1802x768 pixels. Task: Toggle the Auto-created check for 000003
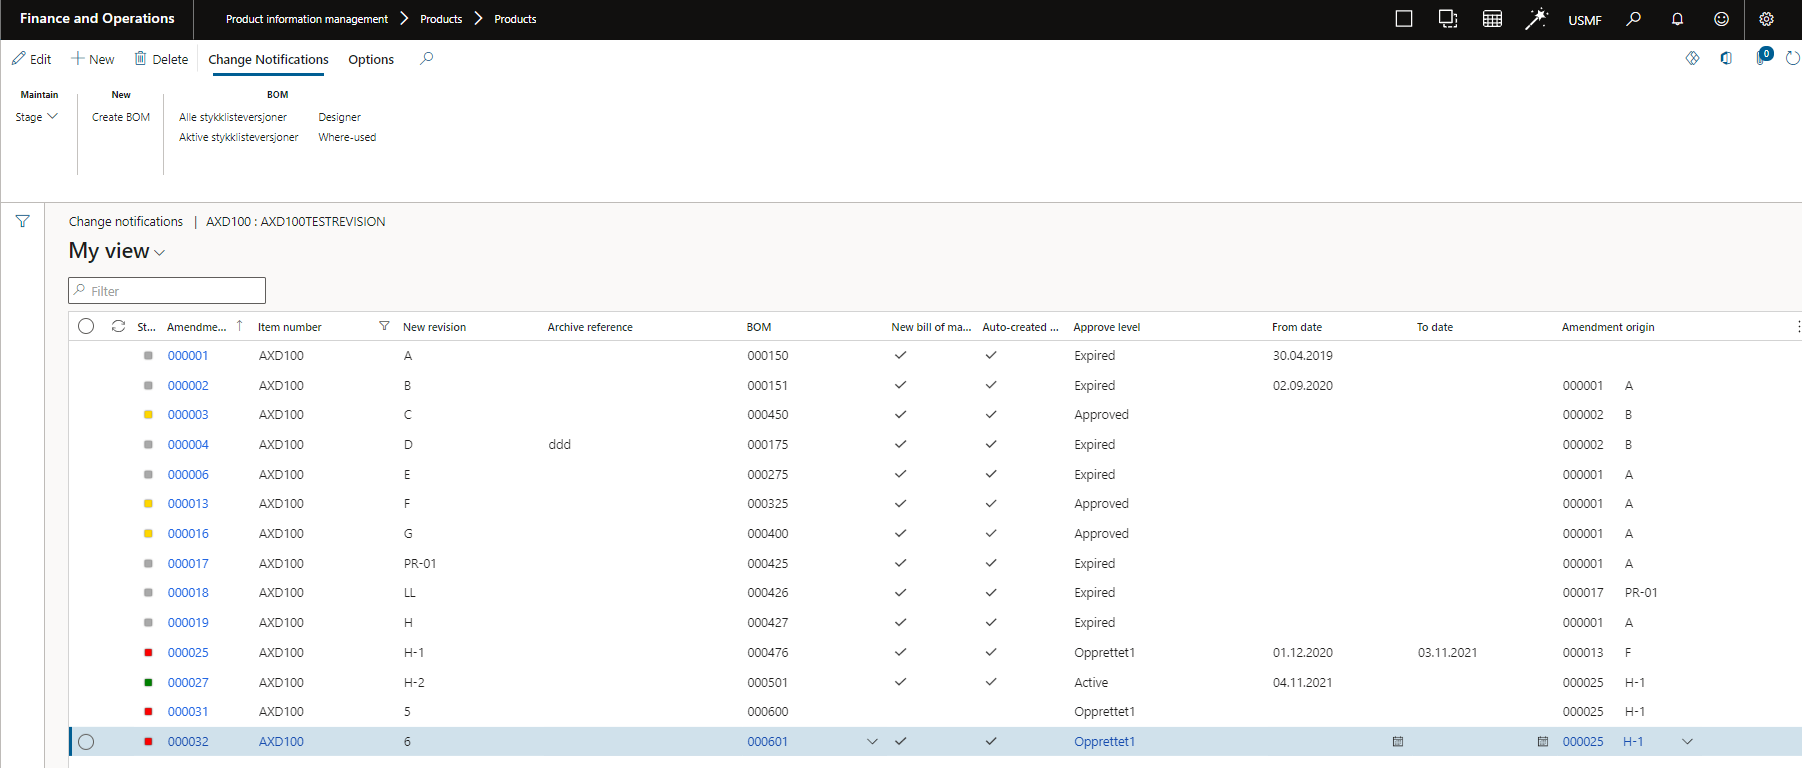[x=991, y=414]
